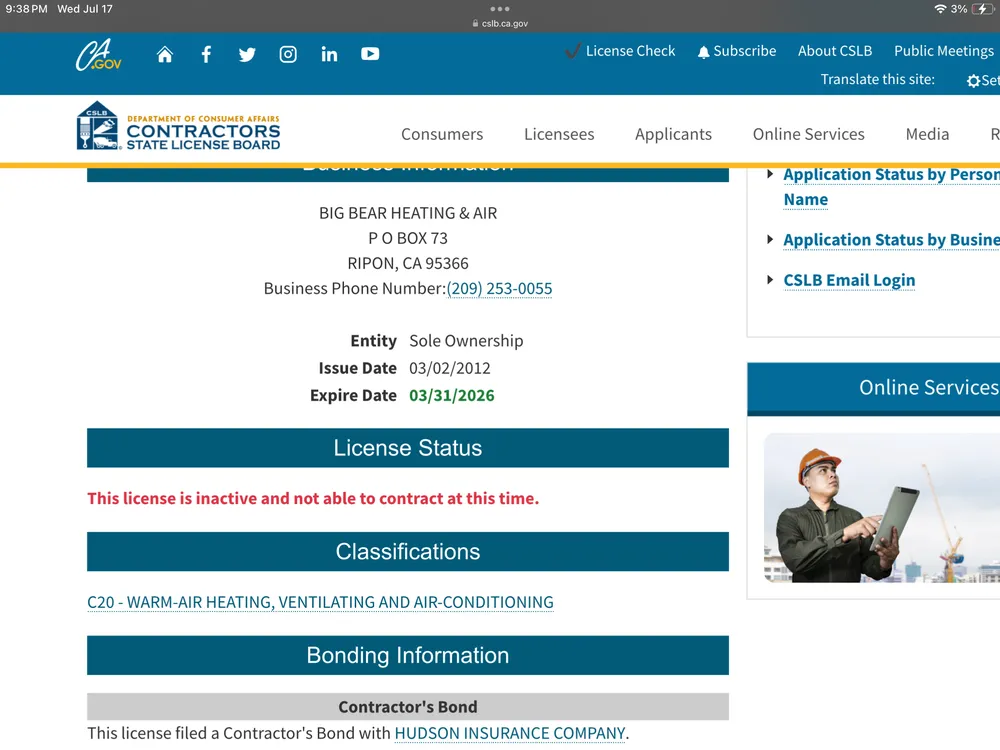Screen dimensions: 1000x750
Task: Open the Online Services menu
Action: point(808,134)
